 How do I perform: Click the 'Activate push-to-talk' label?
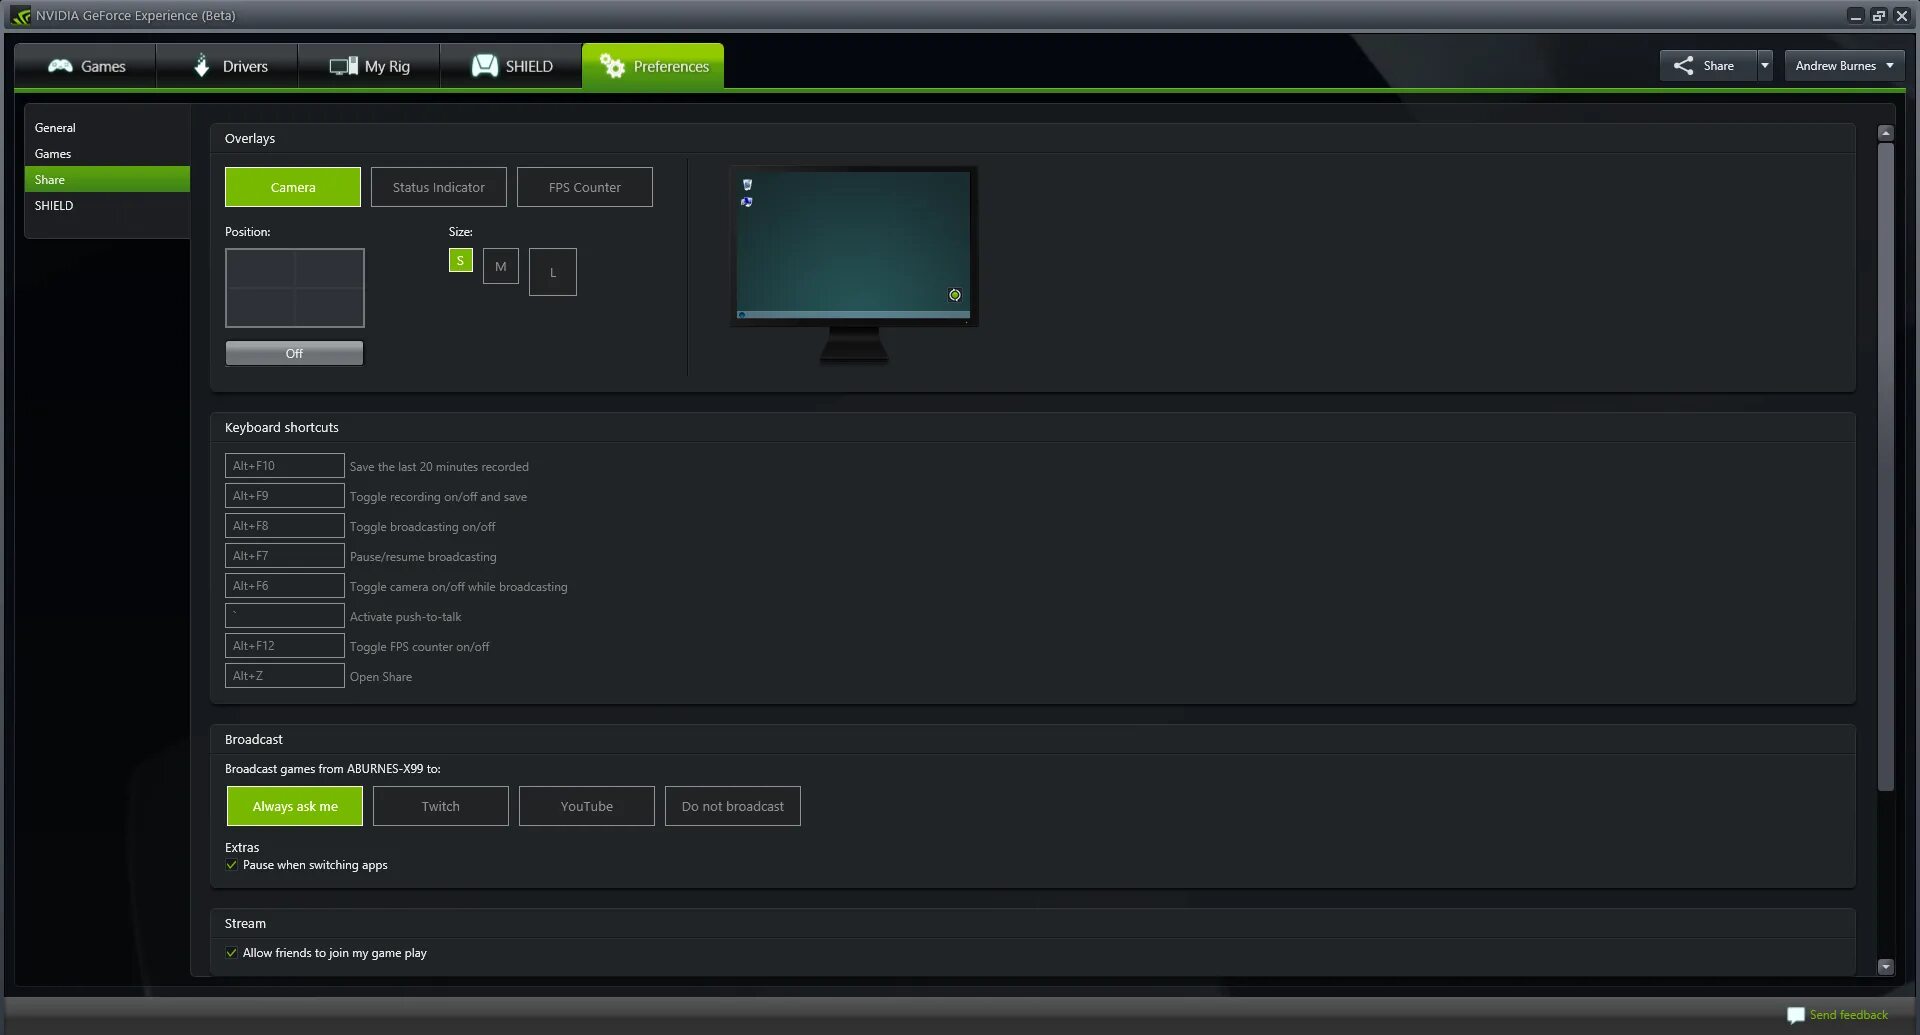tap(405, 617)
